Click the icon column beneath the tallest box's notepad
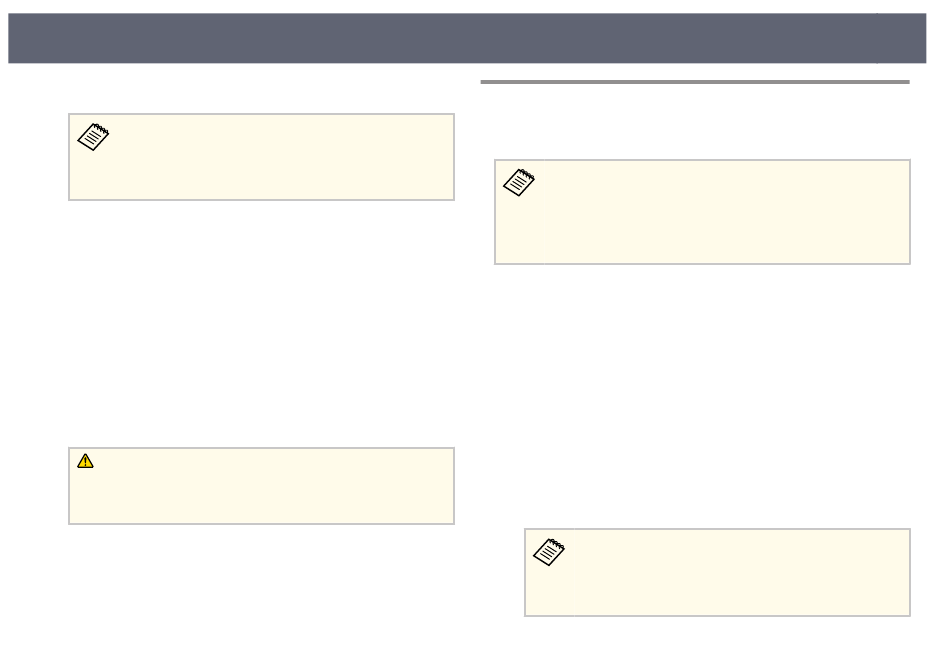Screen dimensions: 950x660 [519, 230]
